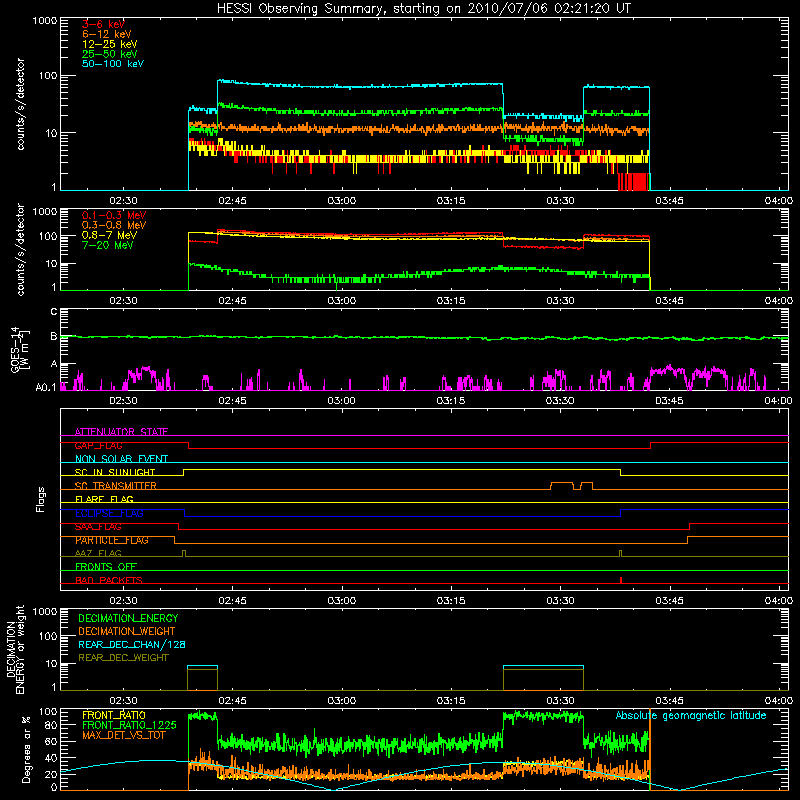
Task: Select the 6-12 keV legend label
Action: pos(107,34)
